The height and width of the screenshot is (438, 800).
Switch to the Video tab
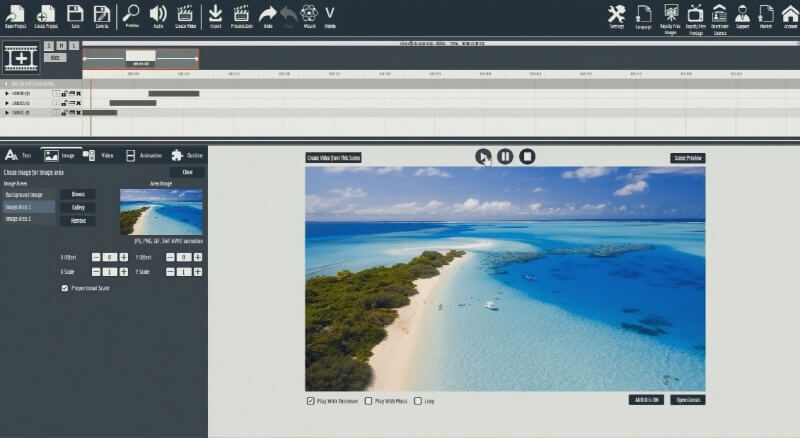98,155
